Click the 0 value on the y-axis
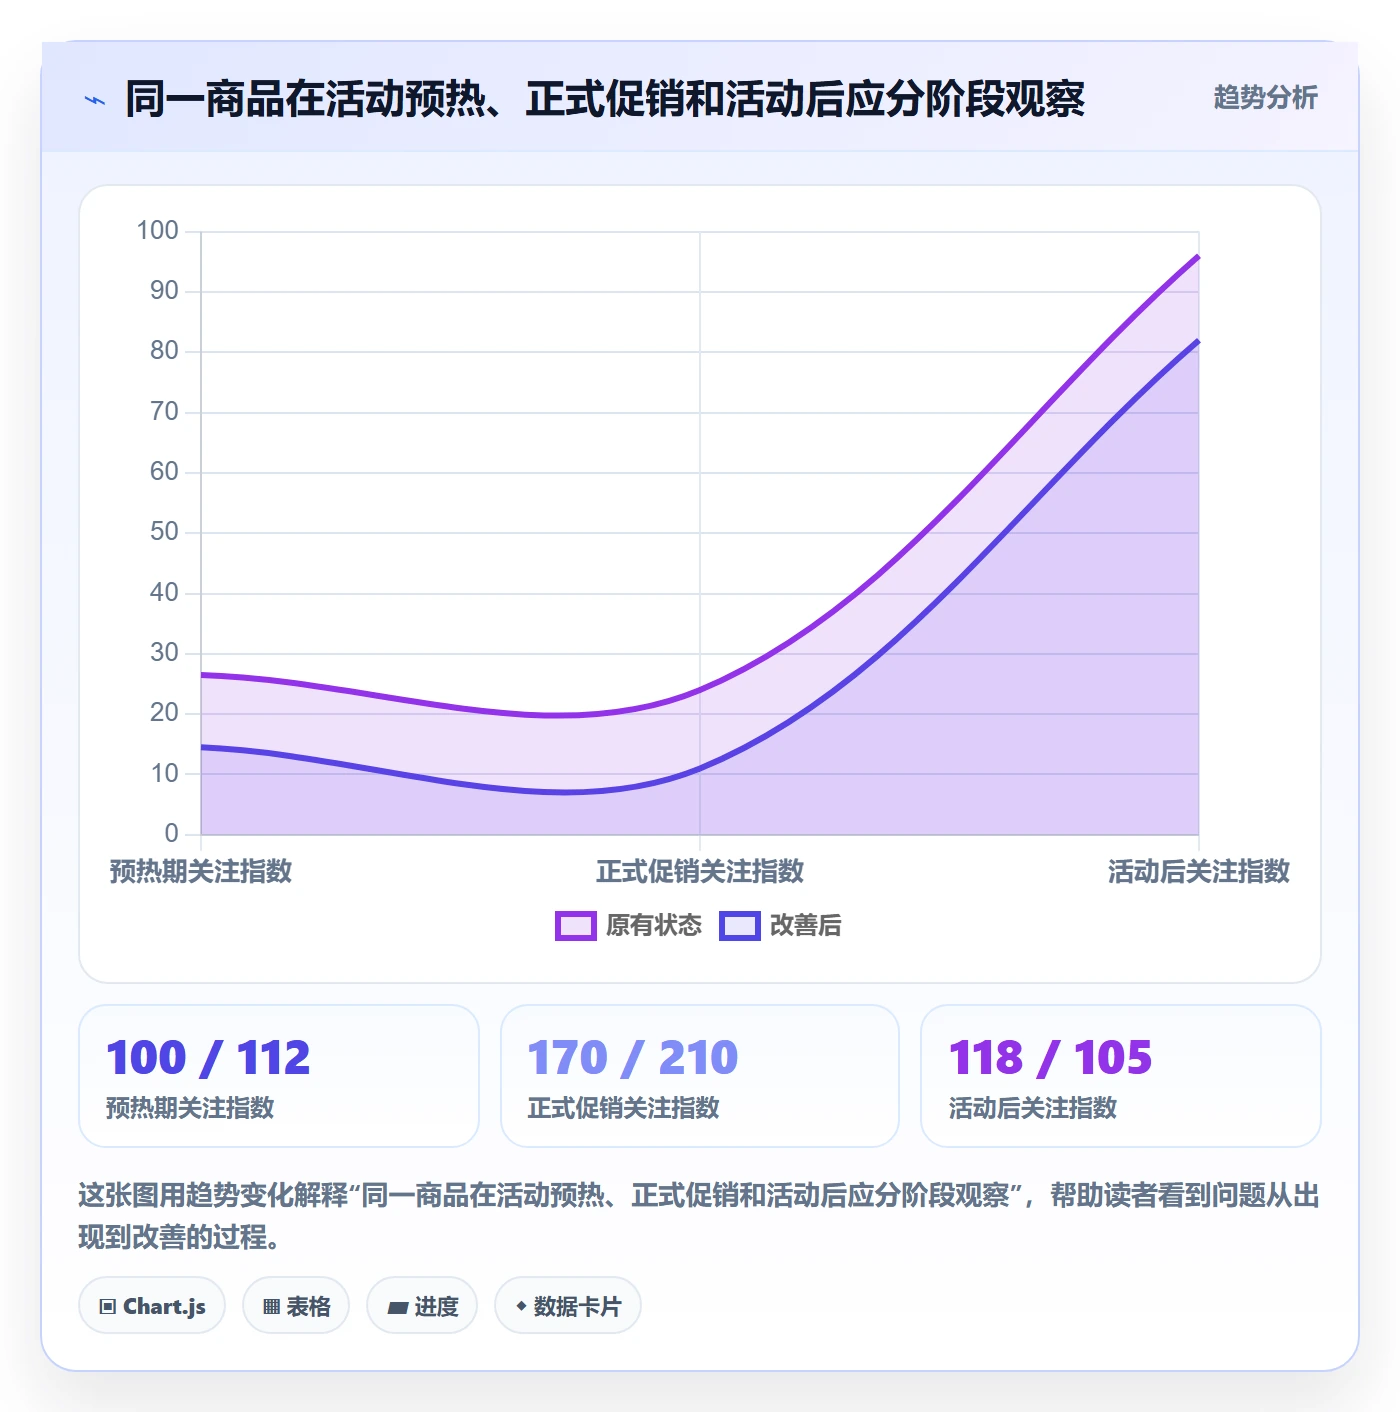The width and height of the screenshot is (1400, 1412). point(172,833)
